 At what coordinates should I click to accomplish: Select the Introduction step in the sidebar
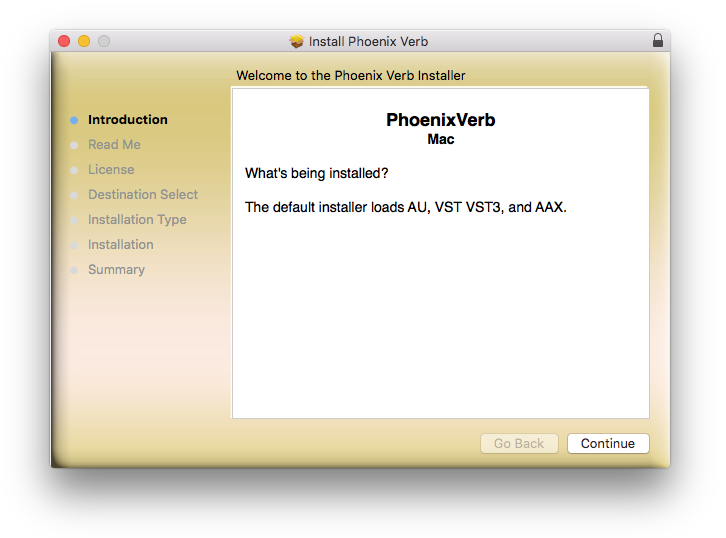pyautogui.click(x=128, y=120)
